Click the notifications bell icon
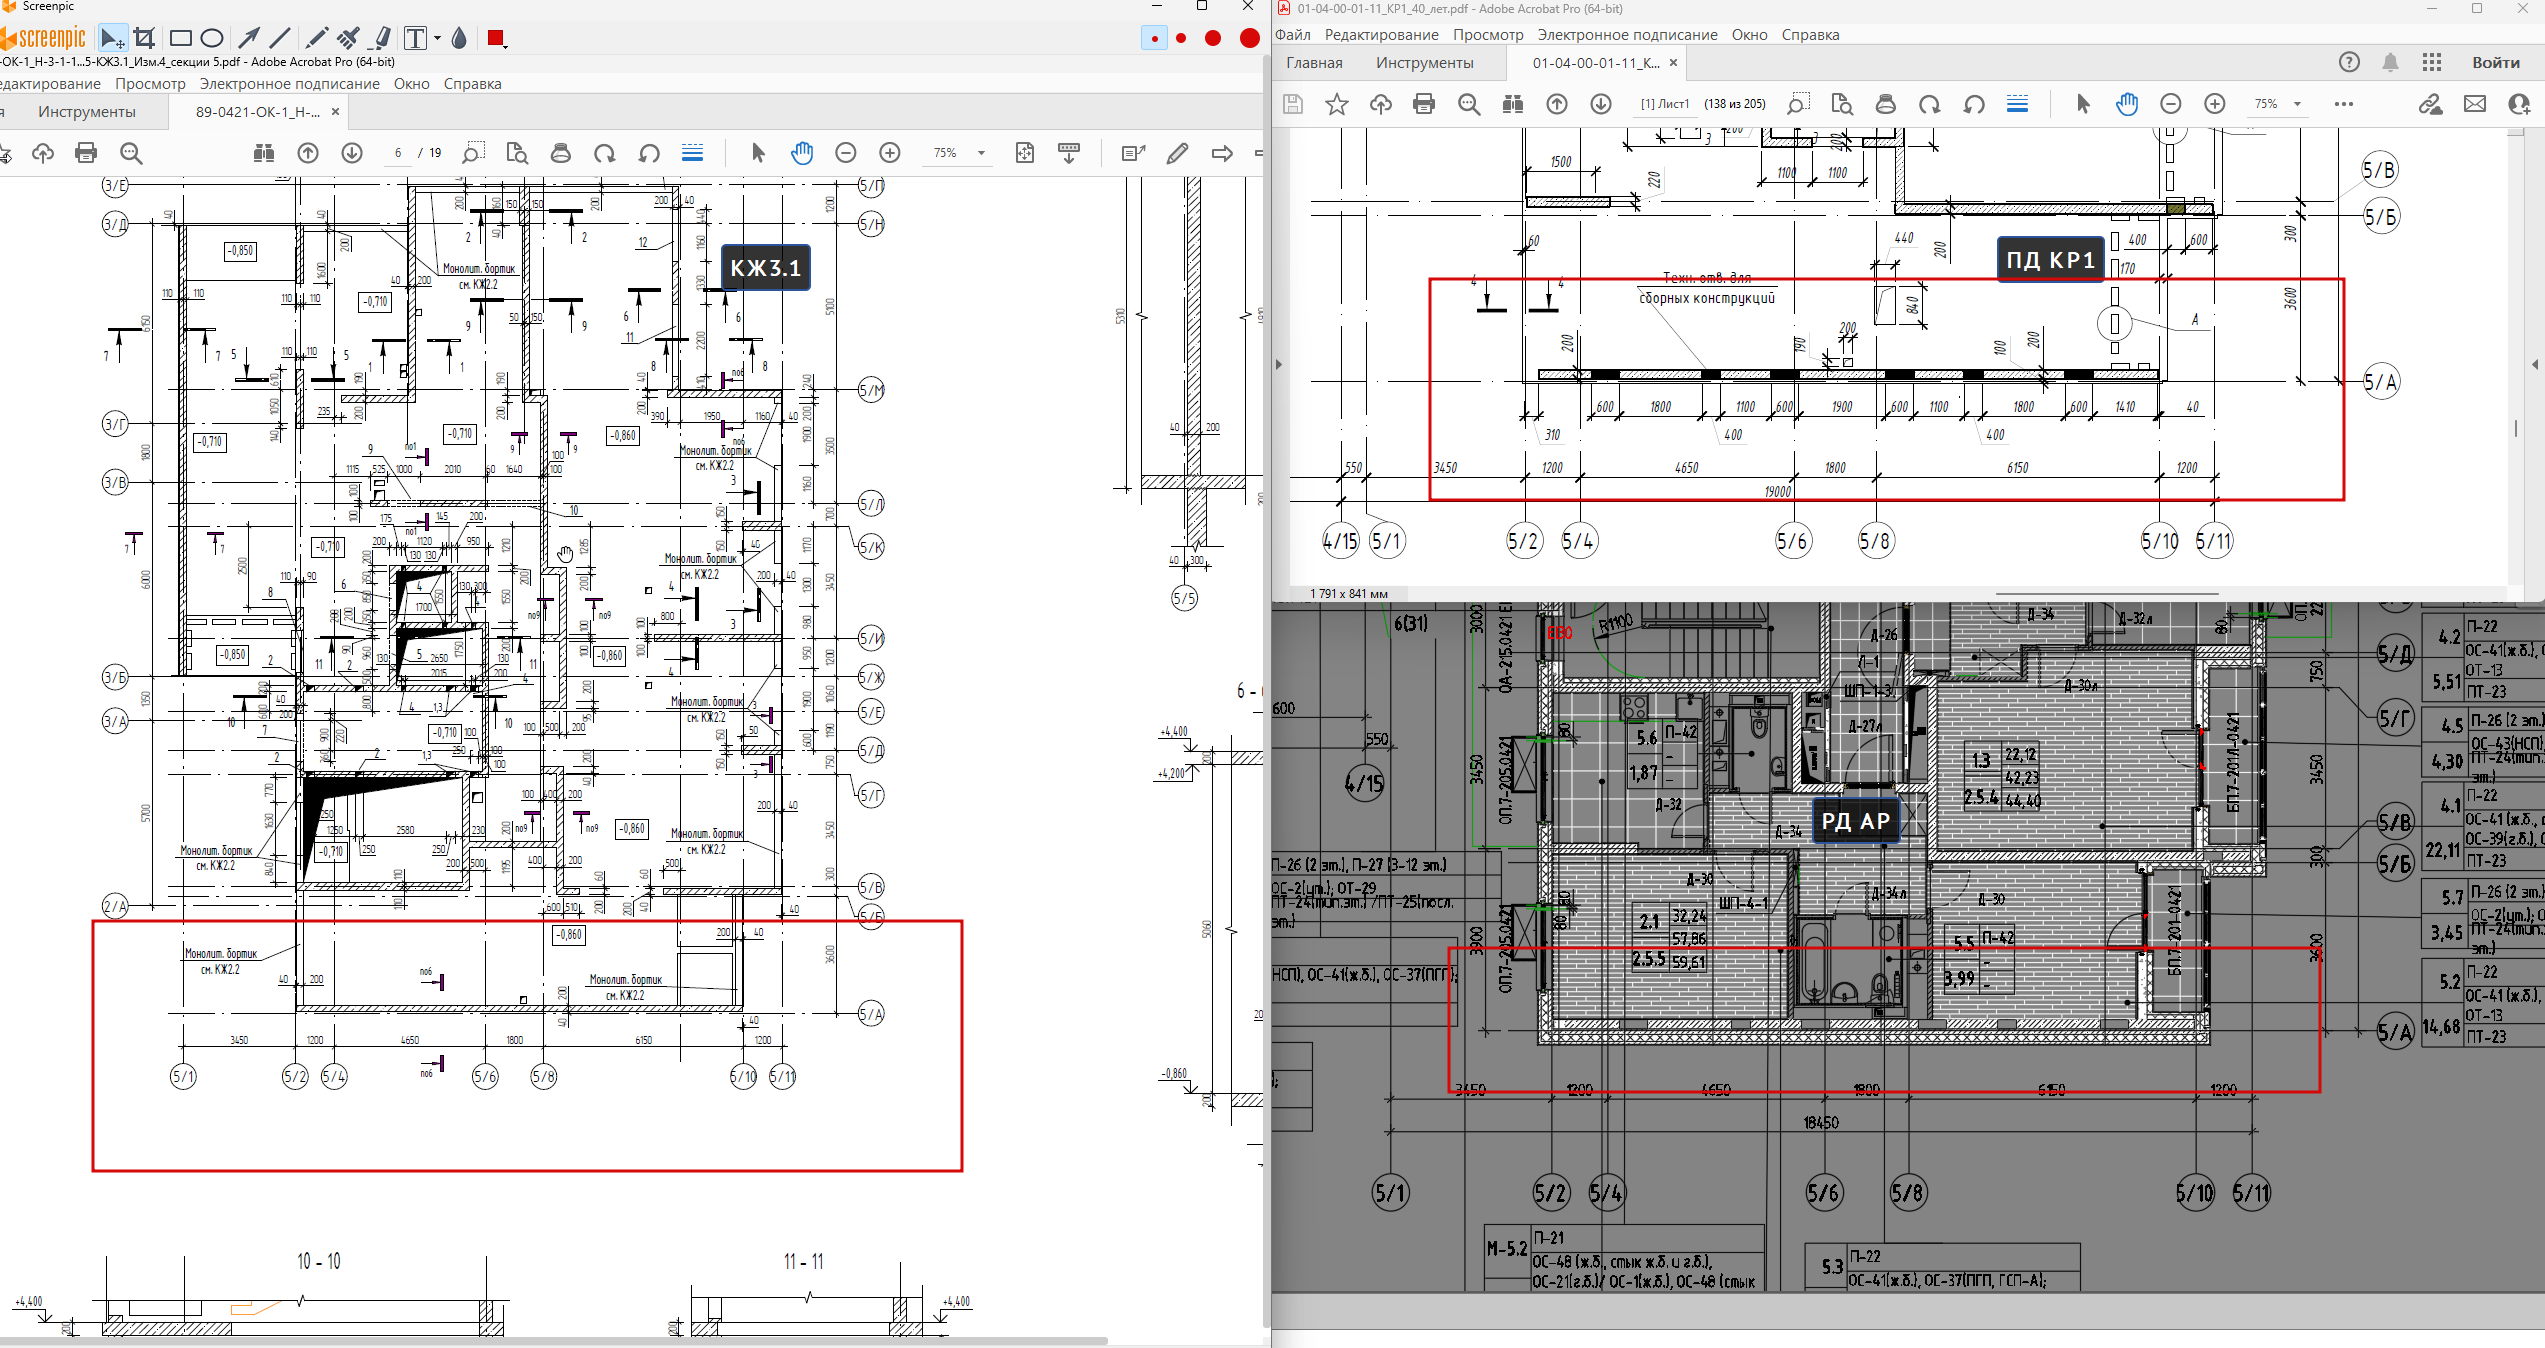Screen dimensions: 2545x1348 [2390, 63]
